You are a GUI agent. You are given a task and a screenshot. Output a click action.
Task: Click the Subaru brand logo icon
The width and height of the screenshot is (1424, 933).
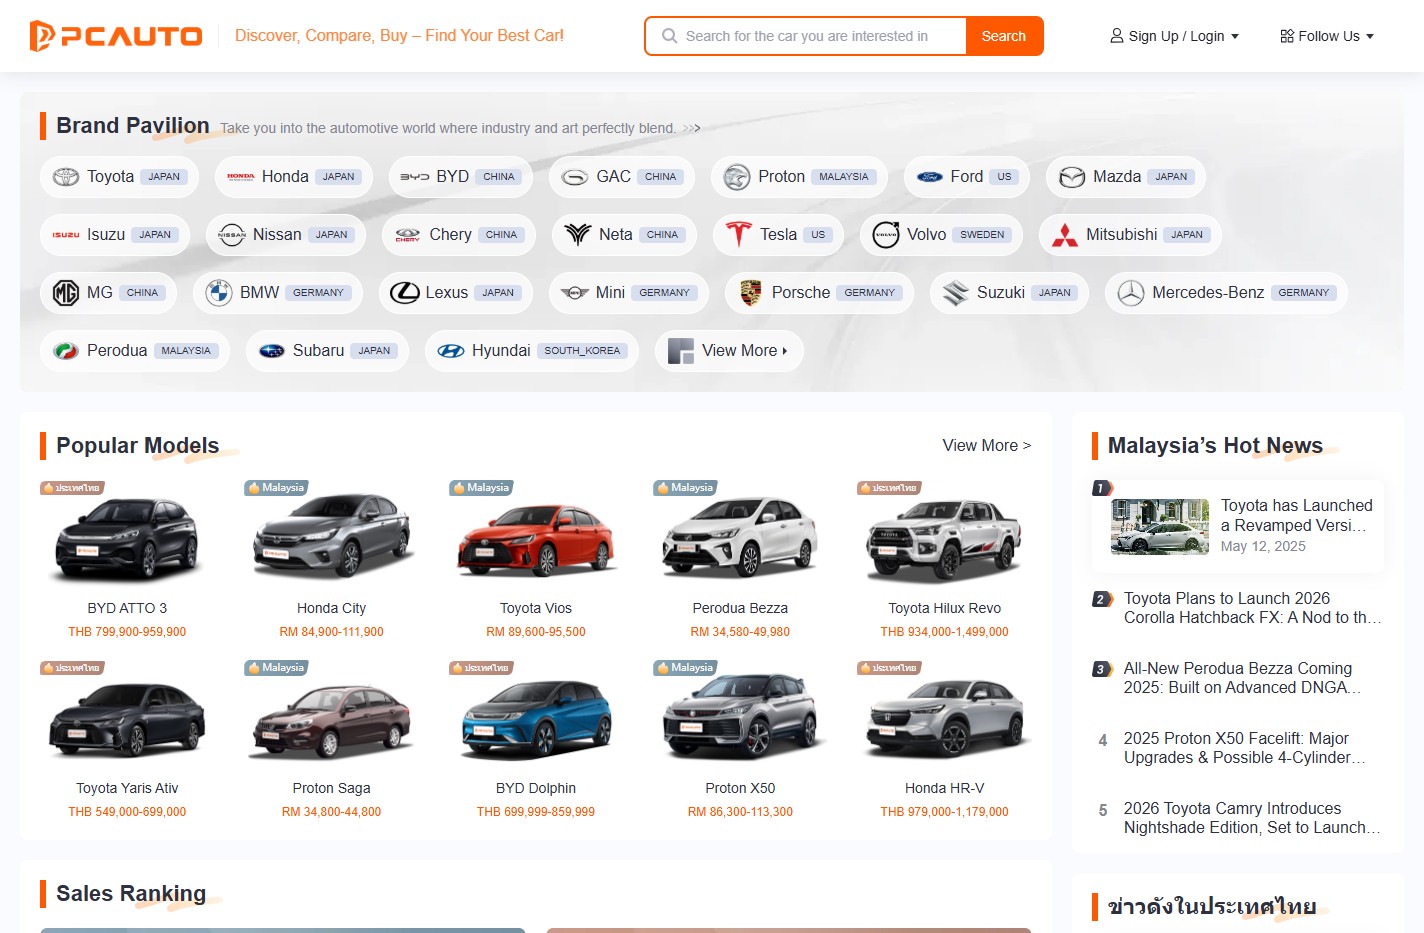coord(272,351)
